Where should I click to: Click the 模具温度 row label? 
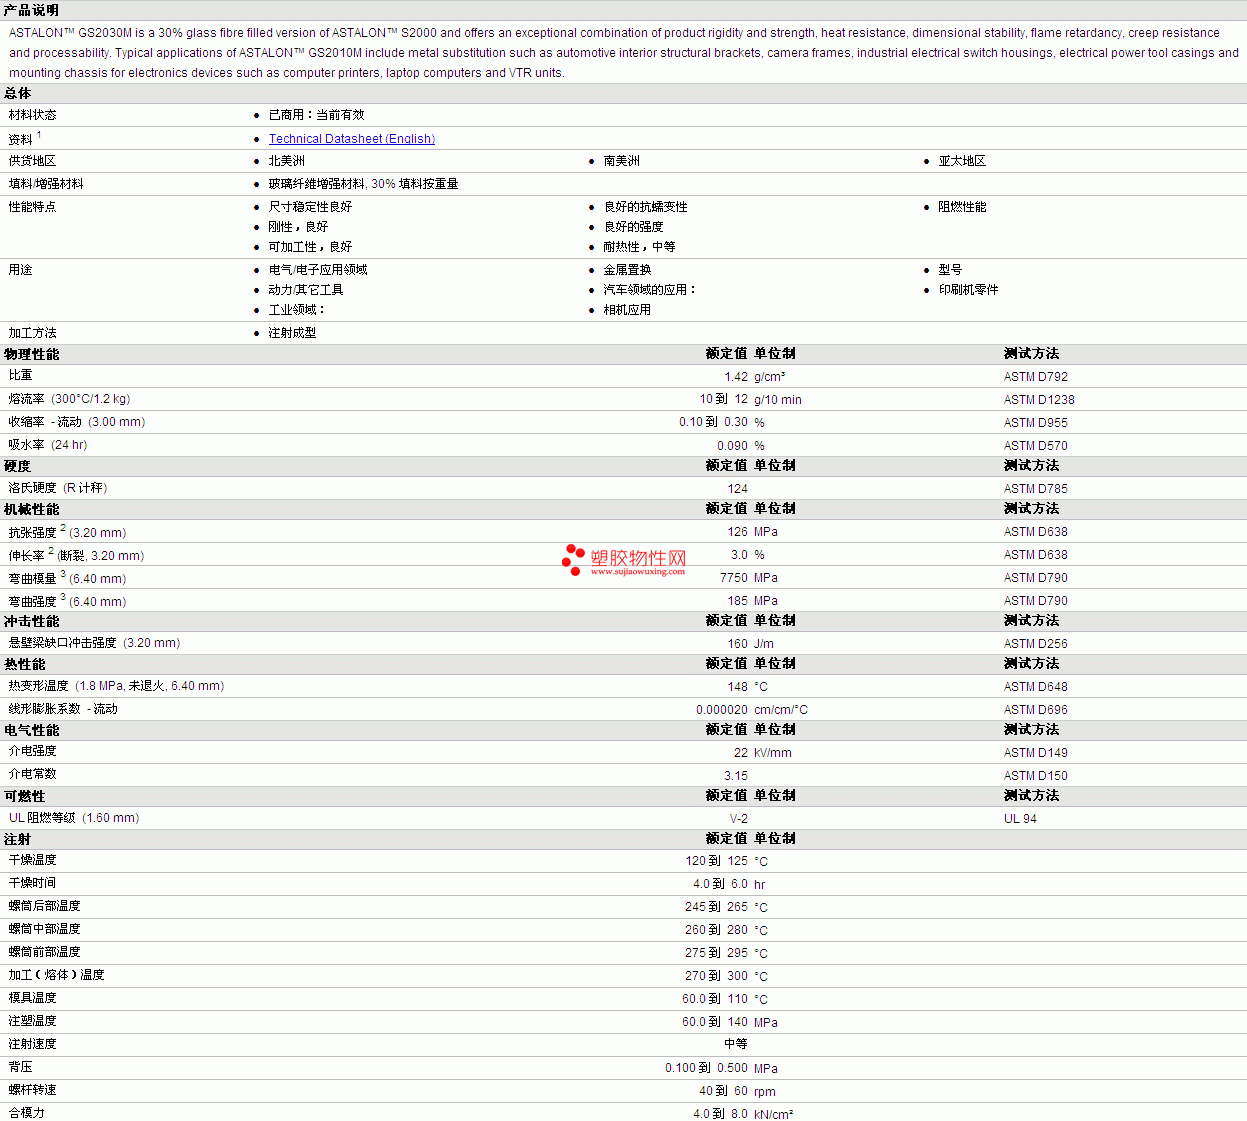32,998
